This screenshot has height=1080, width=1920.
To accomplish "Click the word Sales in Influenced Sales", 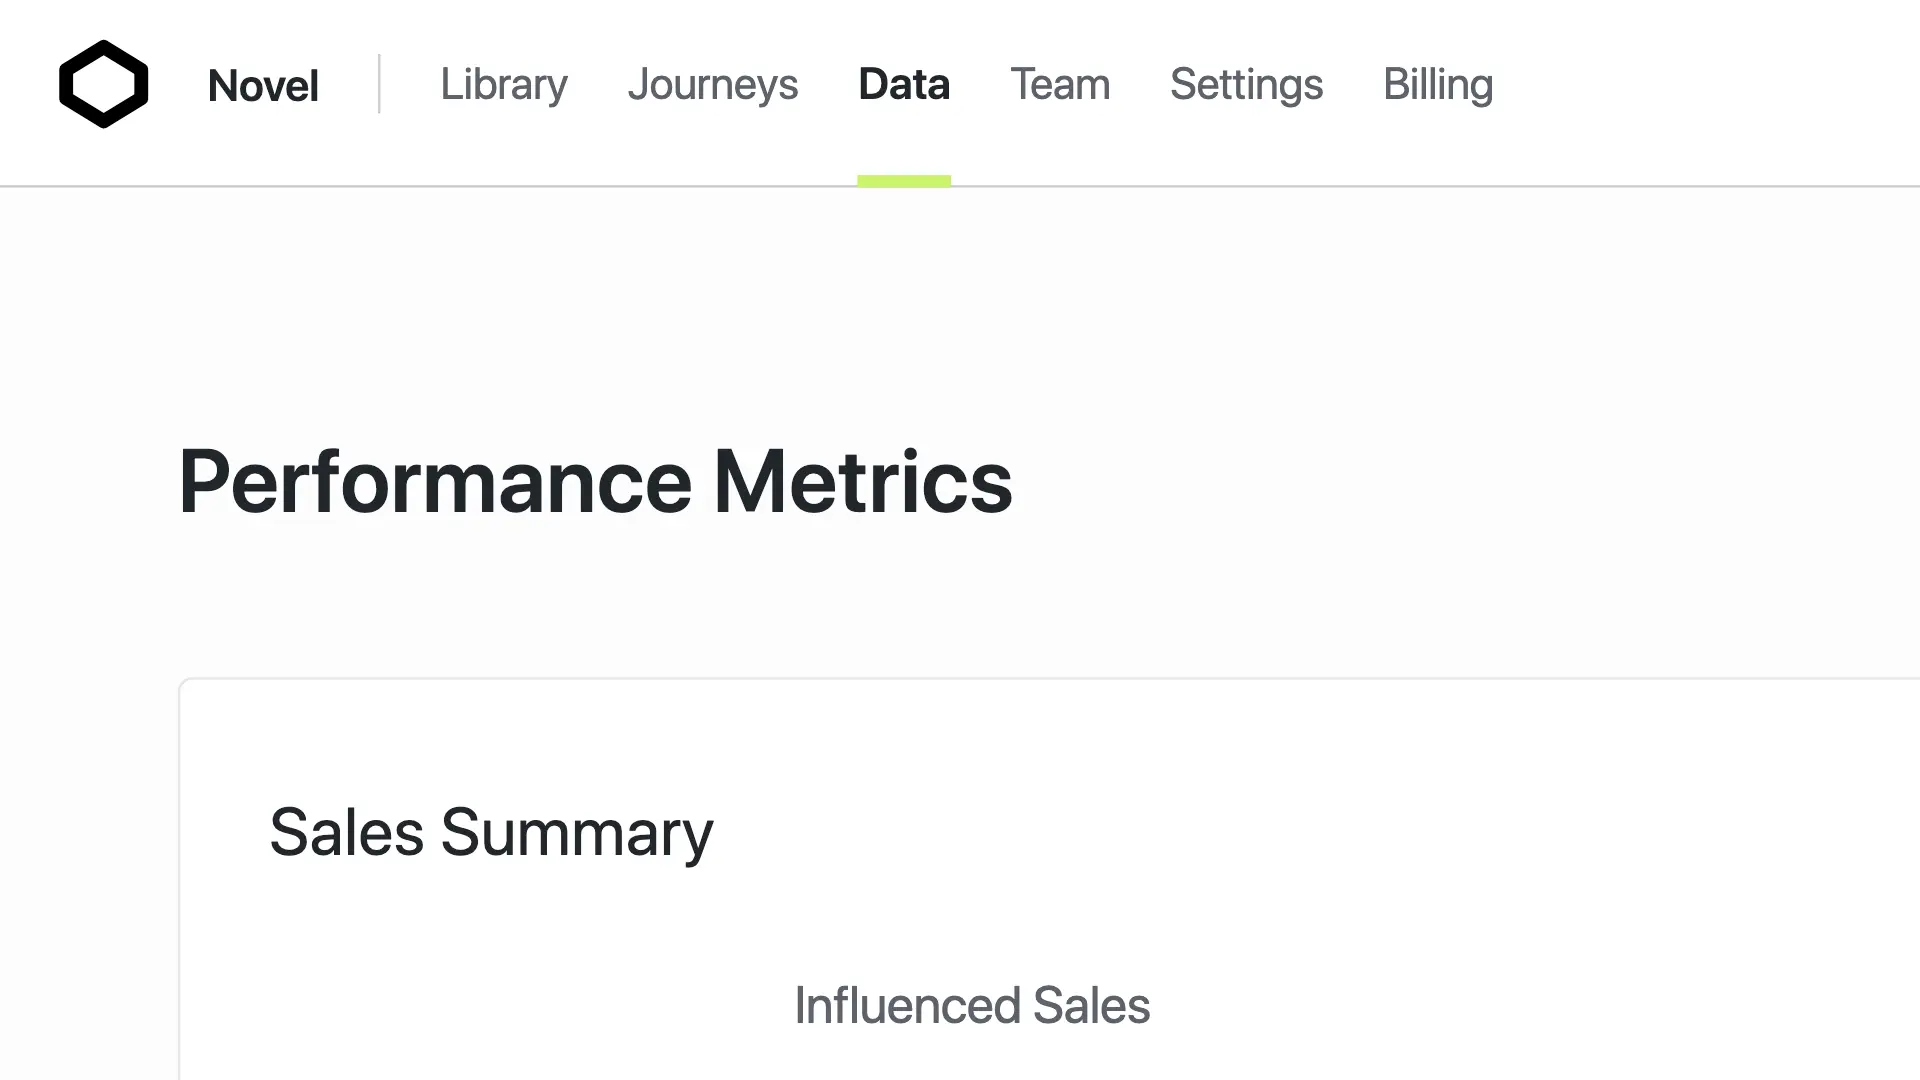I will [x=1091, y=1005].
